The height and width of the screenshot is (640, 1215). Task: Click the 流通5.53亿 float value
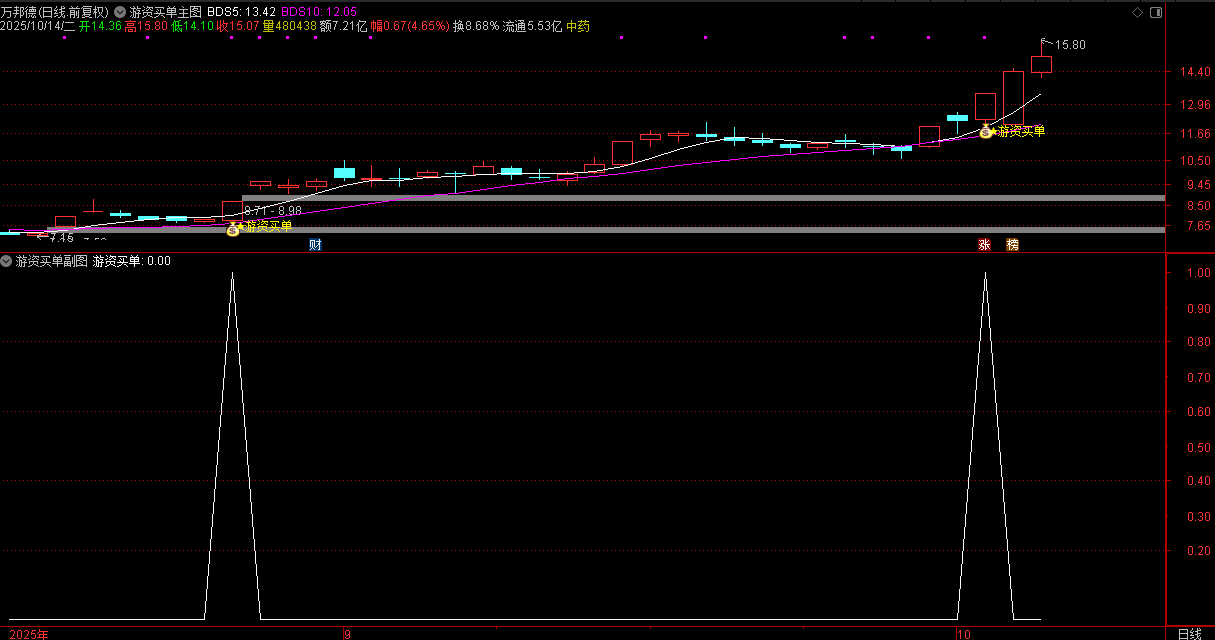532,27
